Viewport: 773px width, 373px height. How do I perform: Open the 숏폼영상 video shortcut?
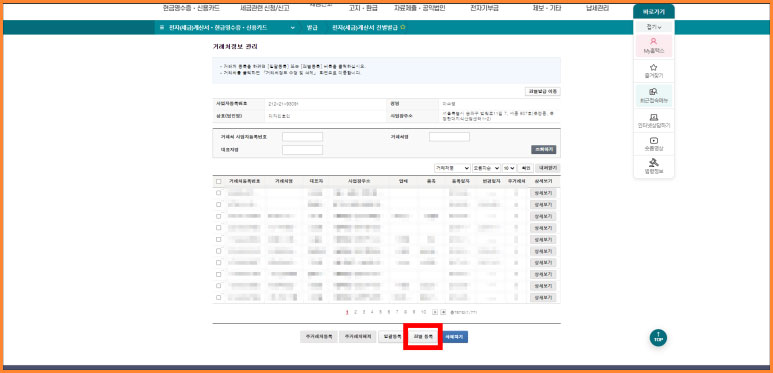[654, 144]
